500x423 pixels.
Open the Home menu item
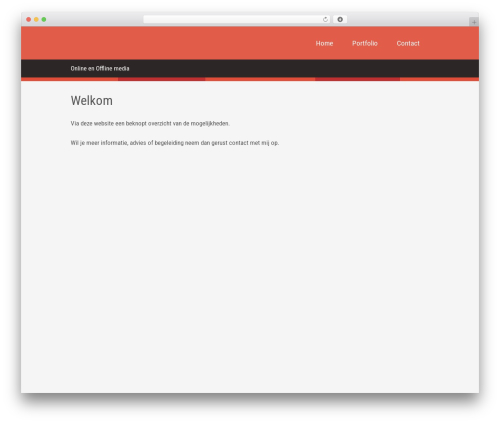[324, 43]
